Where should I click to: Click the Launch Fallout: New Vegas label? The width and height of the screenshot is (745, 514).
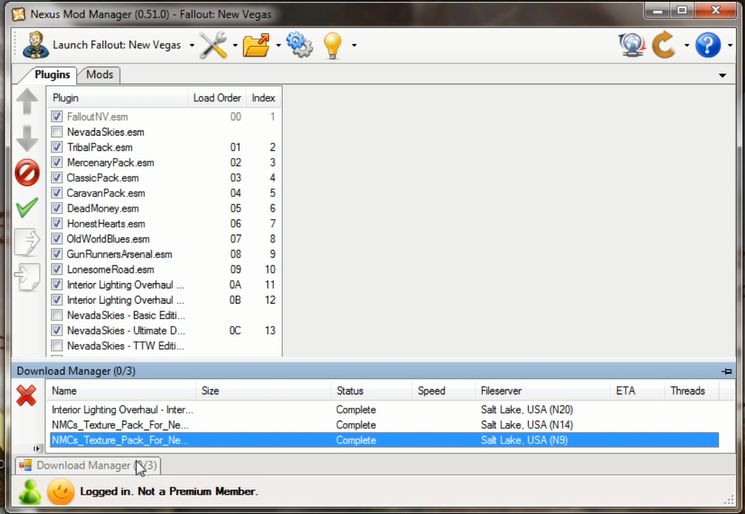[117, 45]
